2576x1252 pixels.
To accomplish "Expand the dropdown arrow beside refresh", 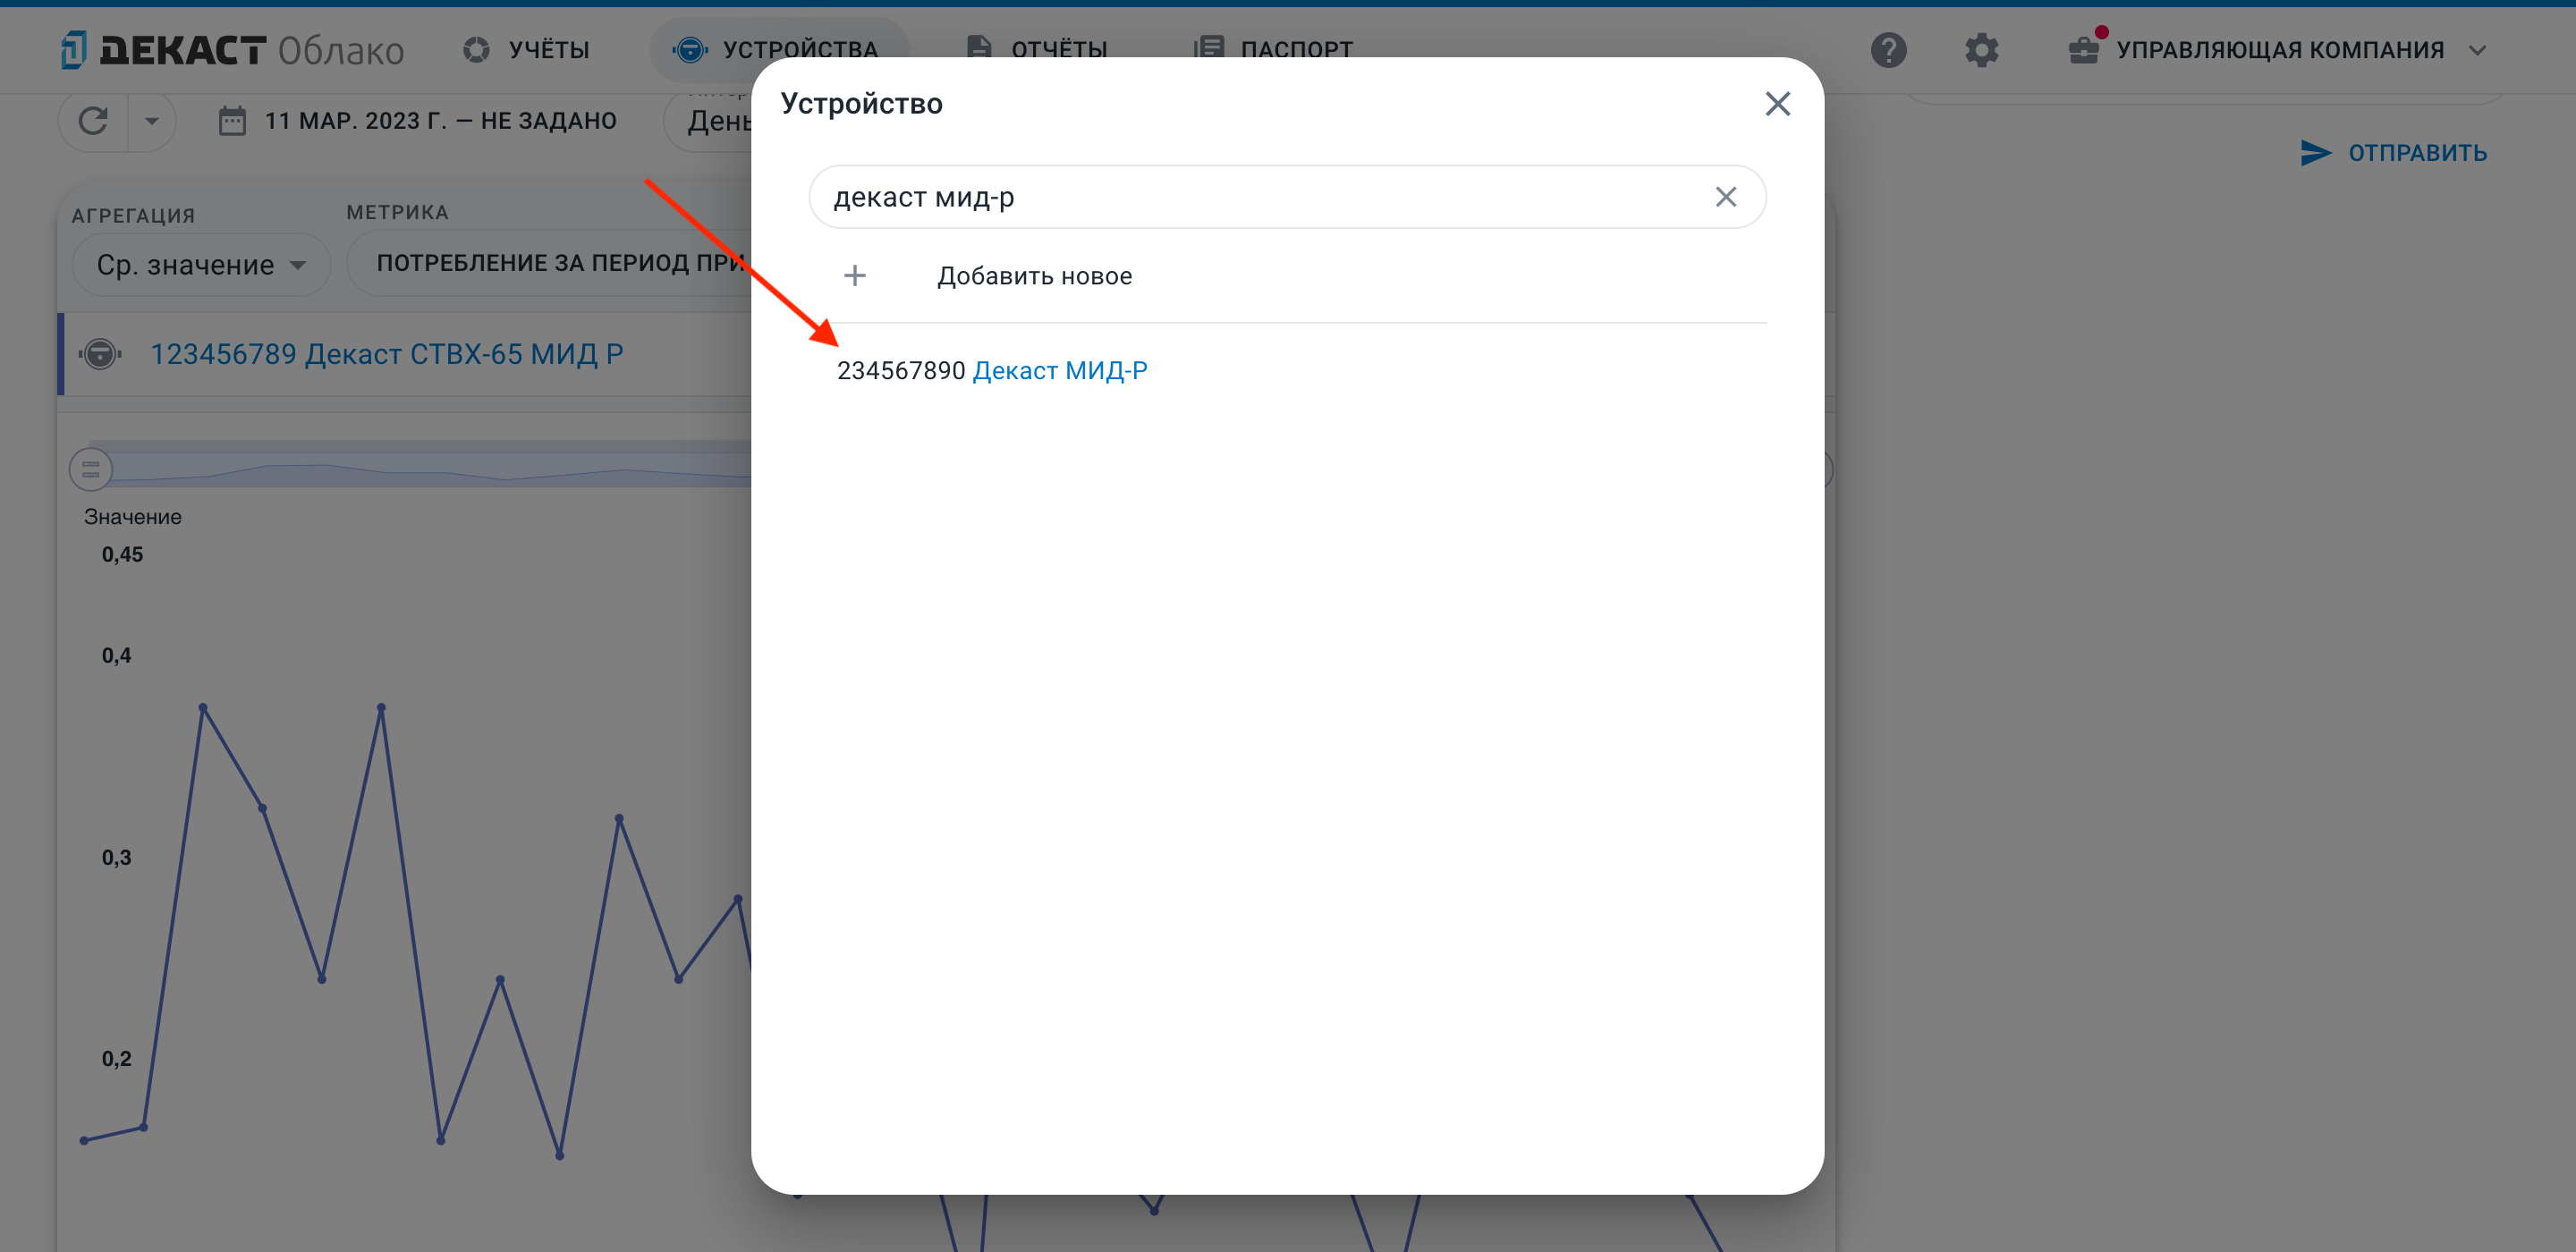I will [152, 121].
